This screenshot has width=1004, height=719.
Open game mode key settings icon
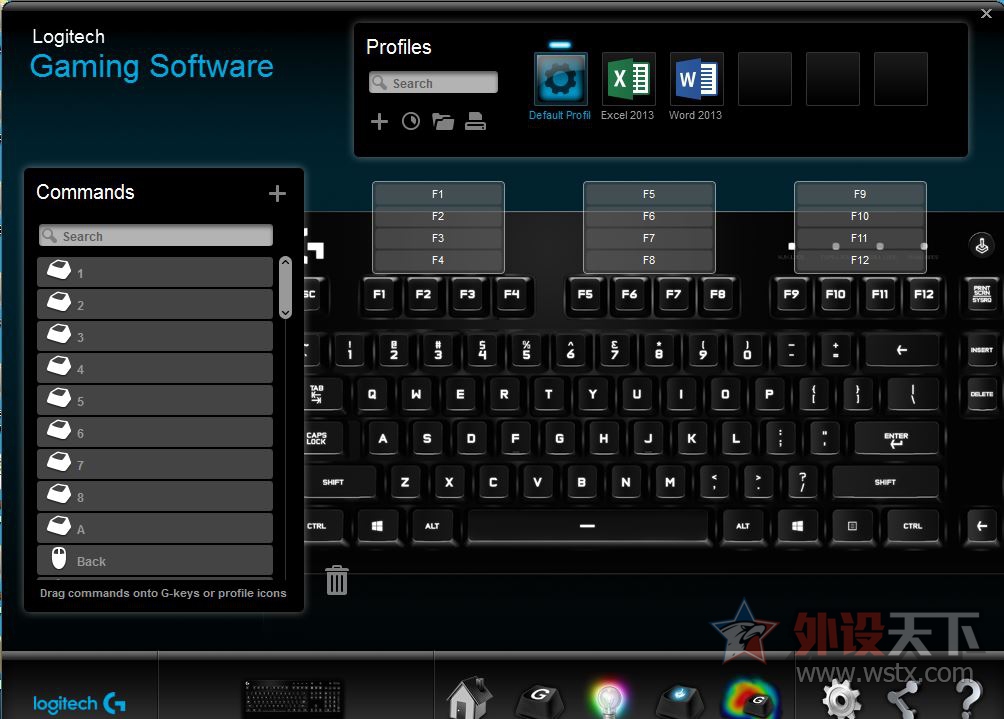pyautogui.click(x=679, y=700)
